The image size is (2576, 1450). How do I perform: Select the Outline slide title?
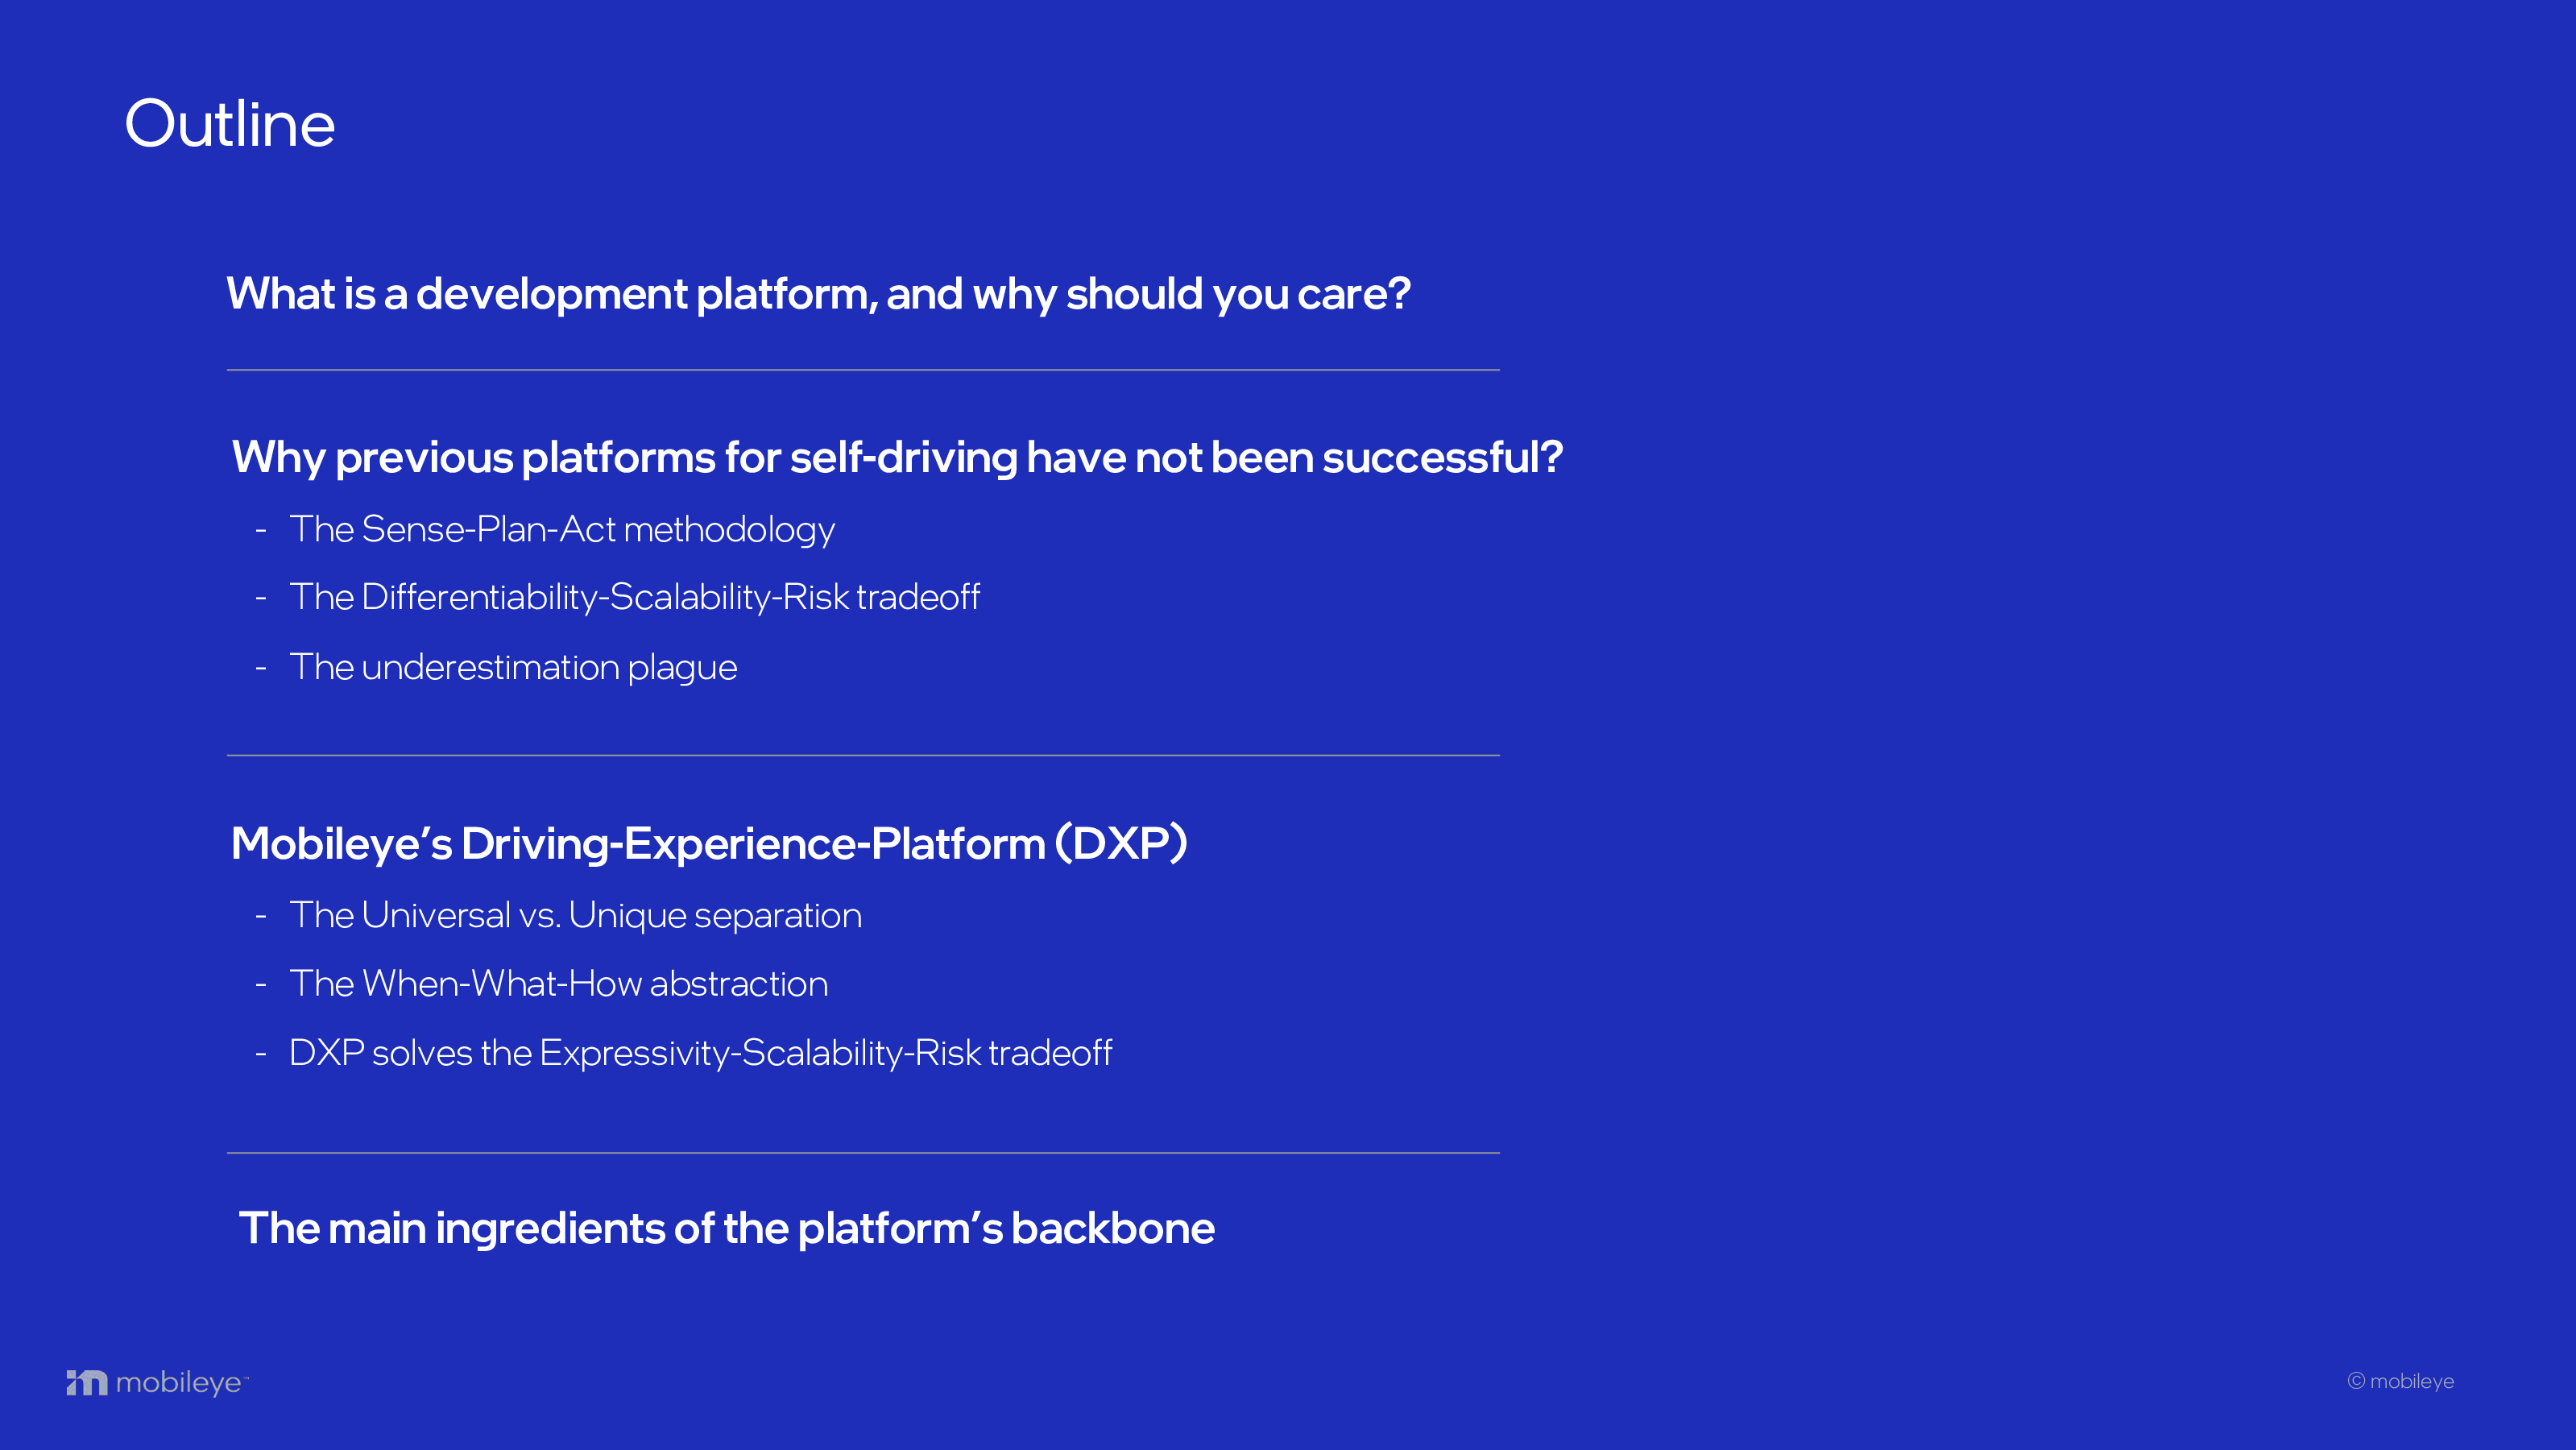click(230, 124)
